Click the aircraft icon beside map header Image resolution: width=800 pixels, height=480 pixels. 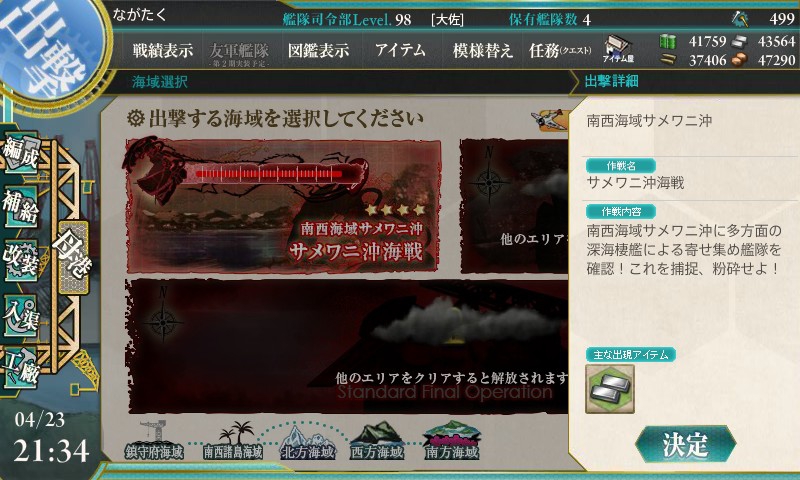pos(549,120)
